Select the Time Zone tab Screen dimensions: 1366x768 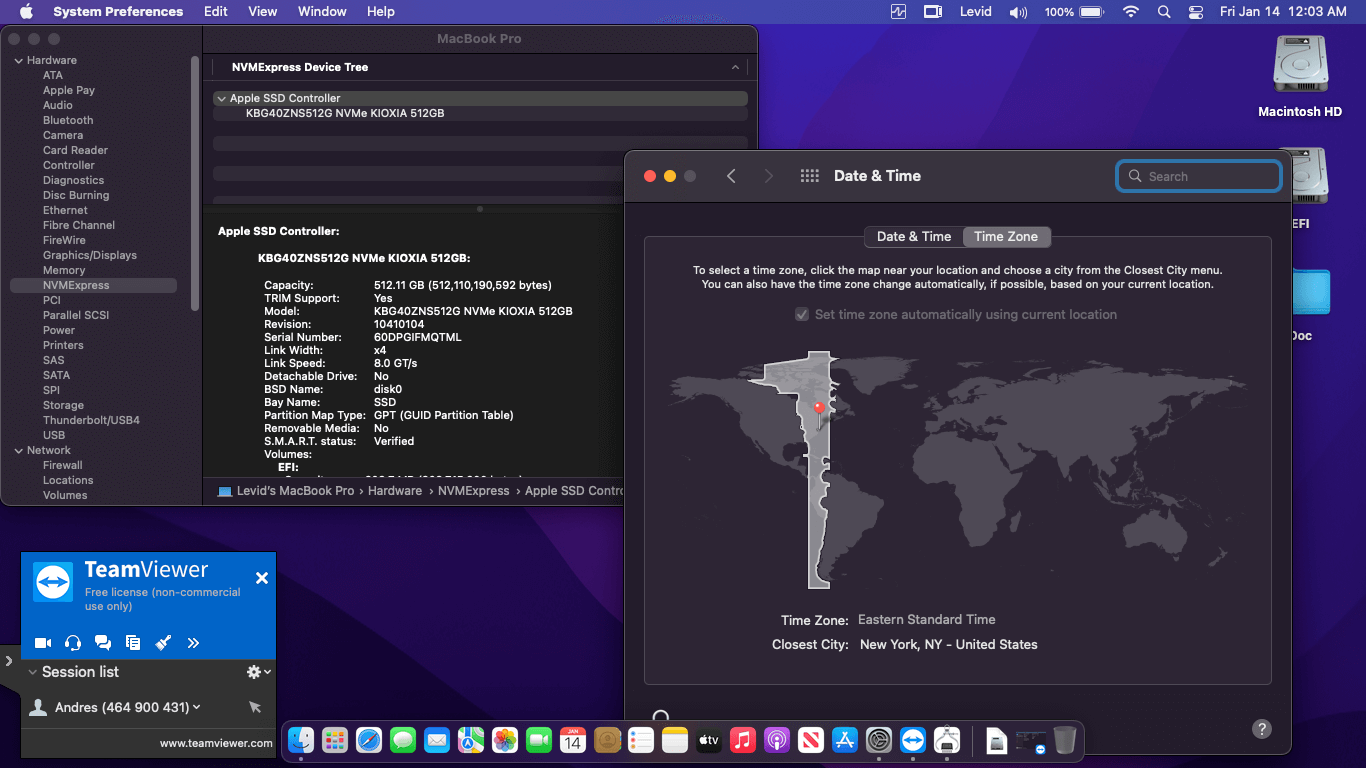pyautogui.click(x=1006, y=237)
